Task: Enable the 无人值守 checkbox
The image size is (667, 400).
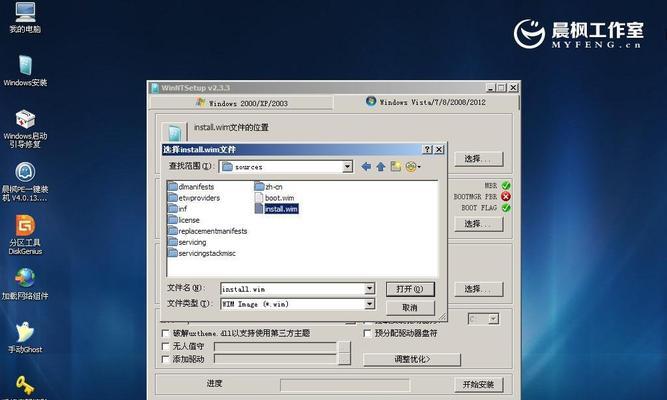Action: [x=165, y=346]
